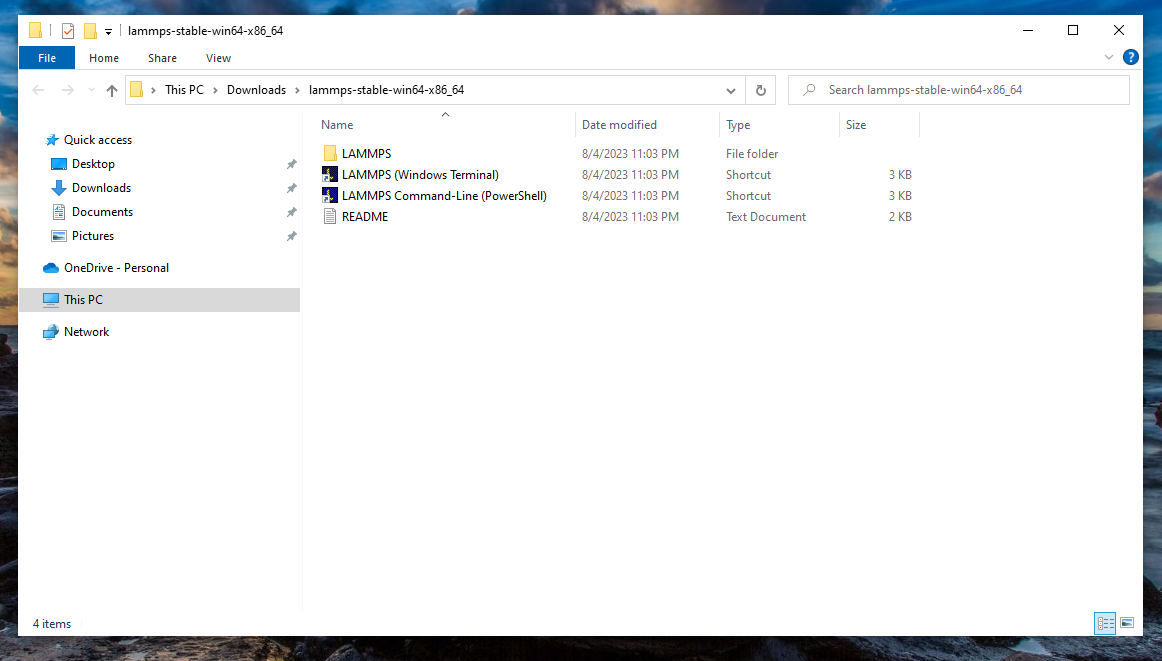The image size is (1162, 661).
Task: Open Pictures in the navigation pane
Action: coord(93,236)
